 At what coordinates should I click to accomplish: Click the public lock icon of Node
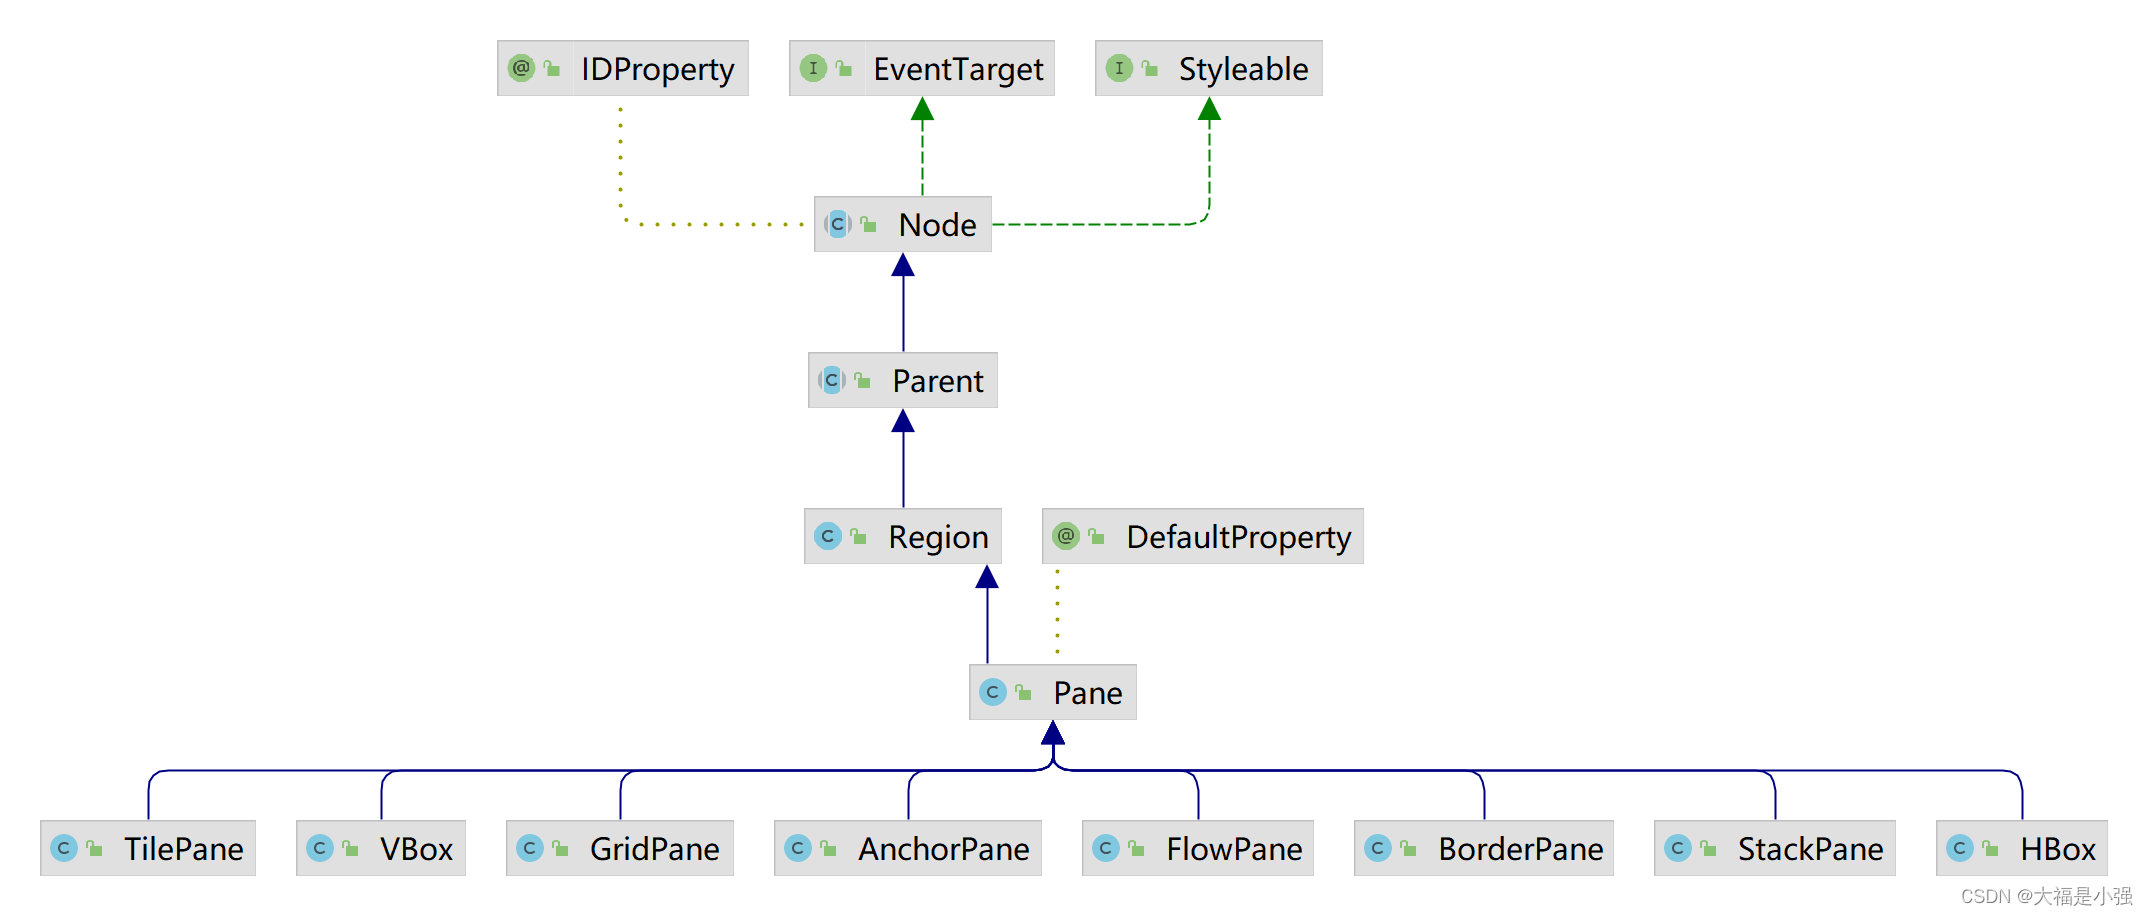868,224
